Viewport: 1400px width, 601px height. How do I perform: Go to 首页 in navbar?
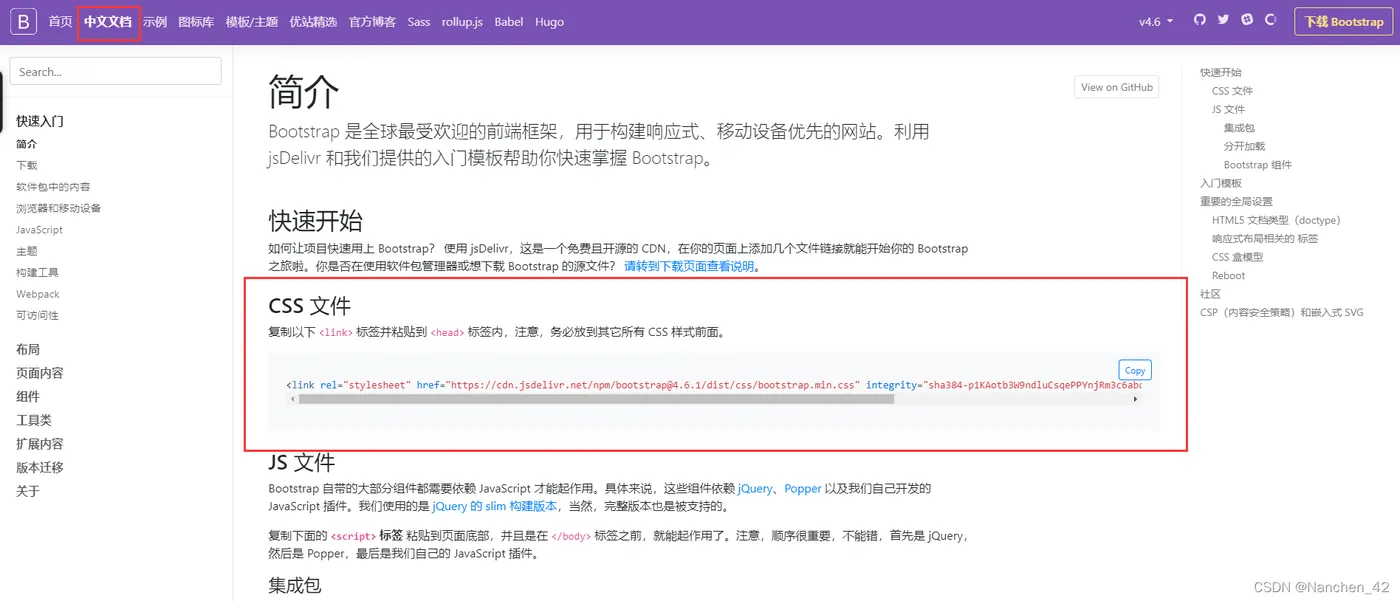coord(60,21)
